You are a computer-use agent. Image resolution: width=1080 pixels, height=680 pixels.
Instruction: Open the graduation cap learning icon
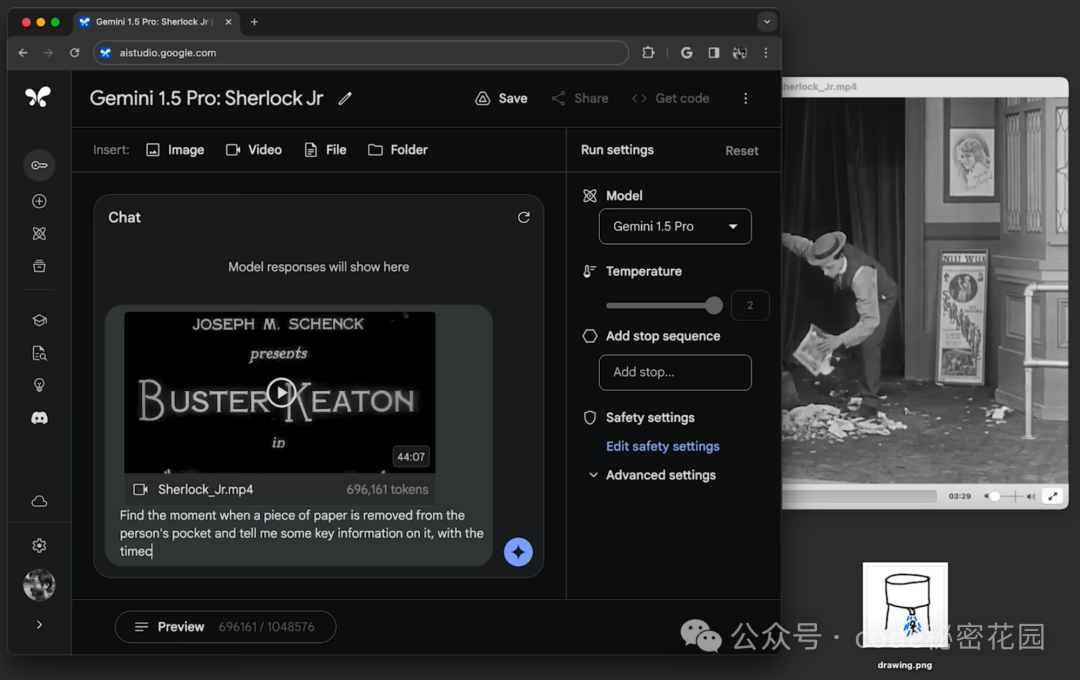coord(39,320)
